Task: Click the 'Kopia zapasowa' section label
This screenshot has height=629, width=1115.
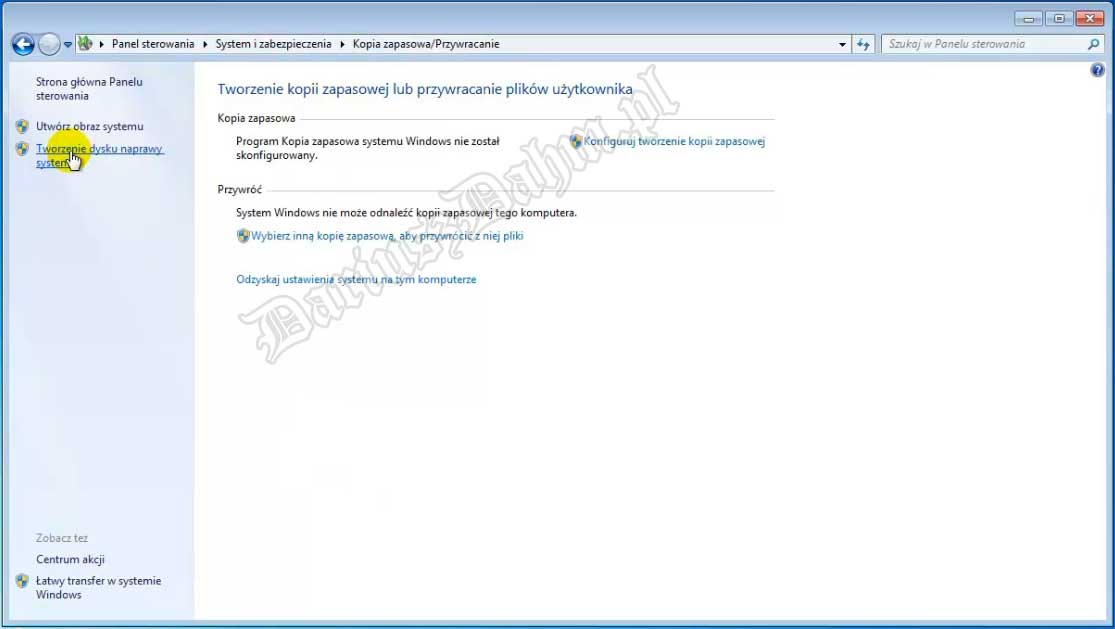Action: click(256, 119)
